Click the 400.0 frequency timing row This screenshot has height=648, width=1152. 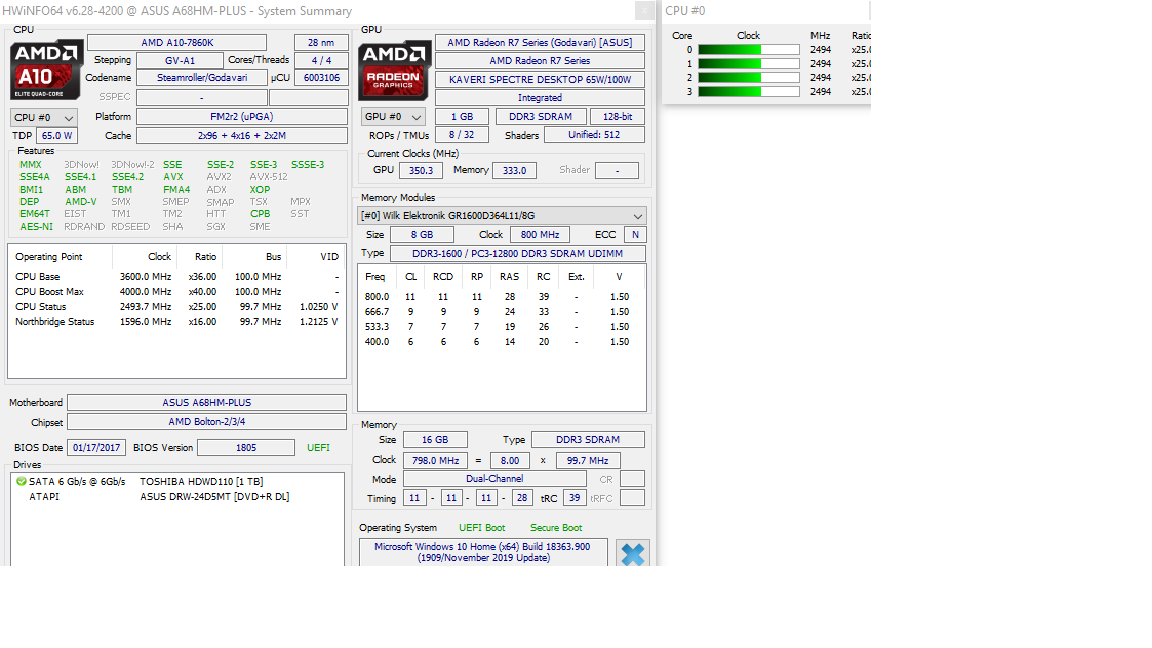(x=501, y=342)
